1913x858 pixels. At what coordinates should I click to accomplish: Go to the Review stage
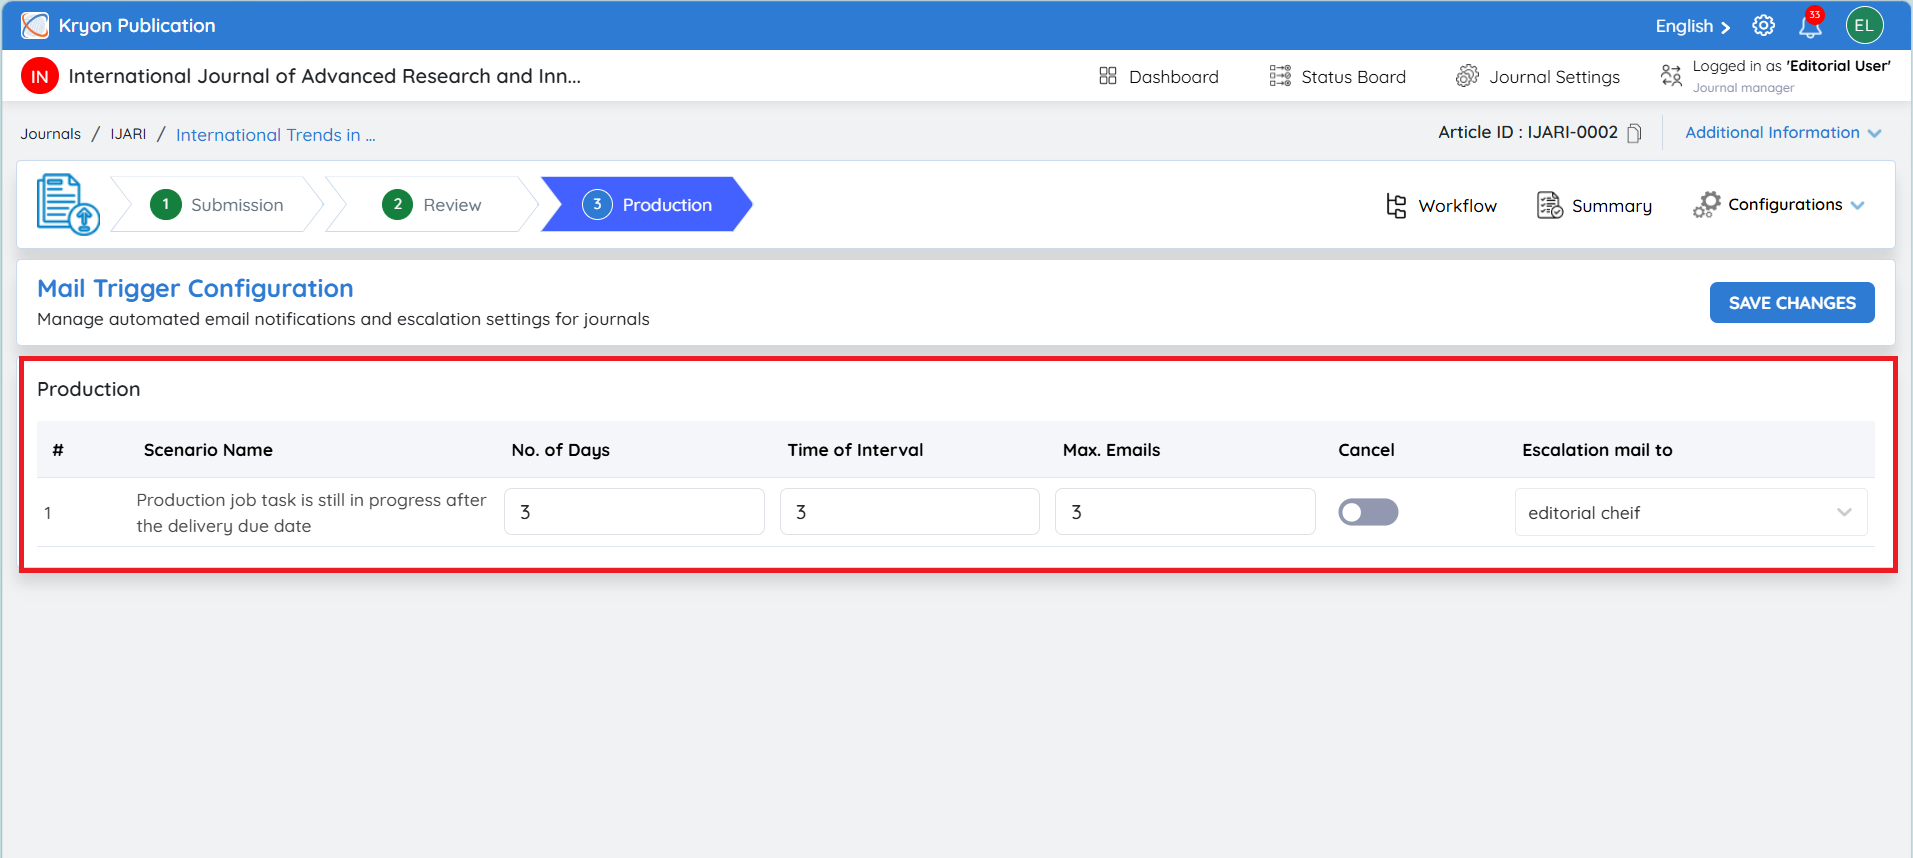[432, 204]
